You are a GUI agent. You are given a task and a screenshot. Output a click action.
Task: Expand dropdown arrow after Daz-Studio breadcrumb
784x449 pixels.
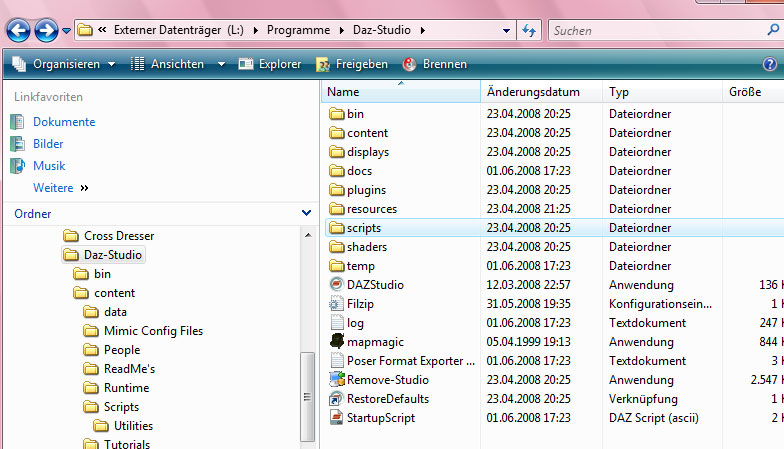(x=423, y=30)
